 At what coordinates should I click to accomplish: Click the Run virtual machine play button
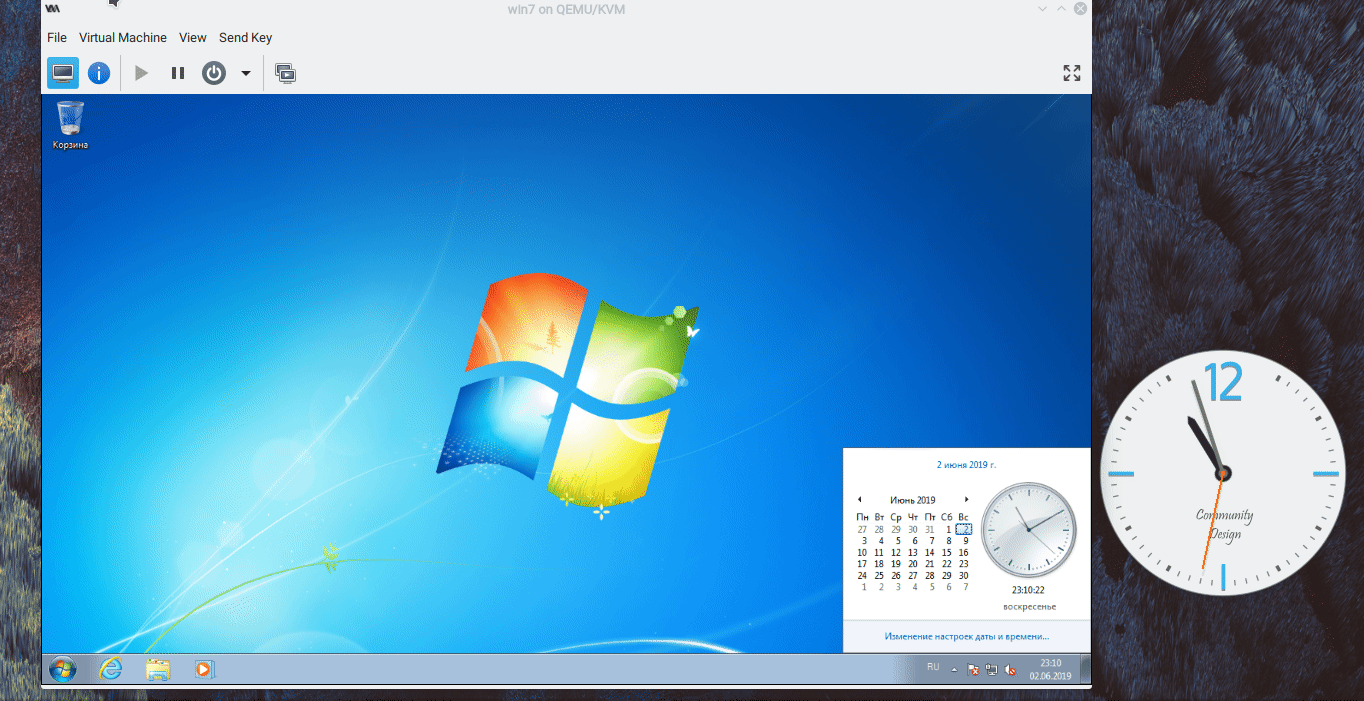141,73
